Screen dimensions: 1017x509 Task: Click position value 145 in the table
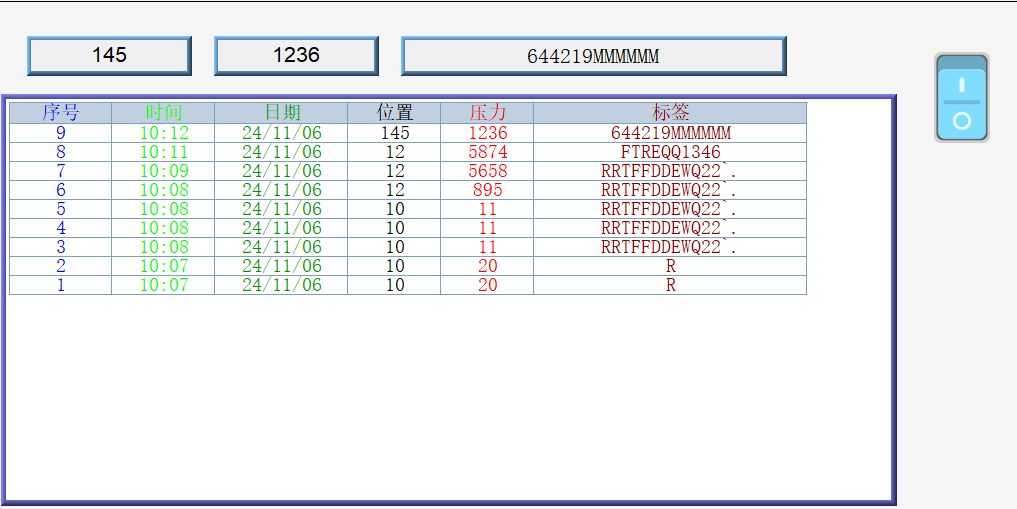394,133
